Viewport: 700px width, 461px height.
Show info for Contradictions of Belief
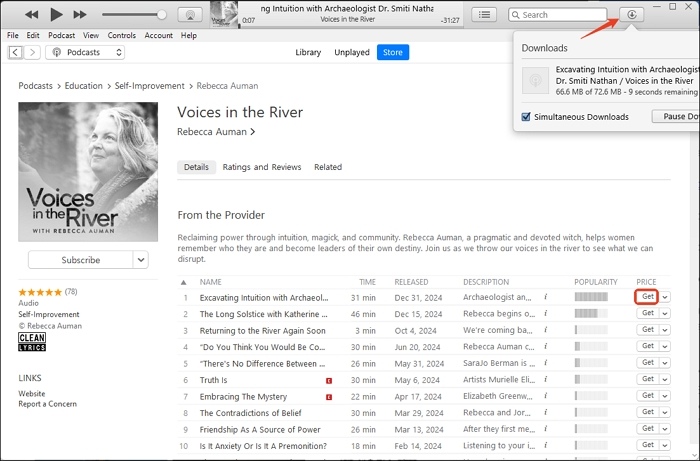(x=546, y=412)
